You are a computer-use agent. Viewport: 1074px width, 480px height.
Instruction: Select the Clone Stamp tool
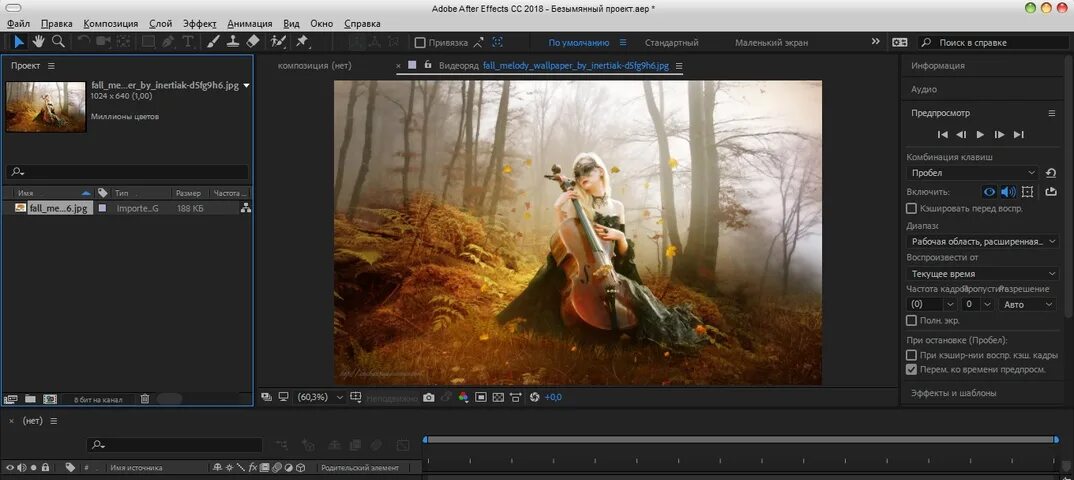pyautogui.click(x=233, y=41)
